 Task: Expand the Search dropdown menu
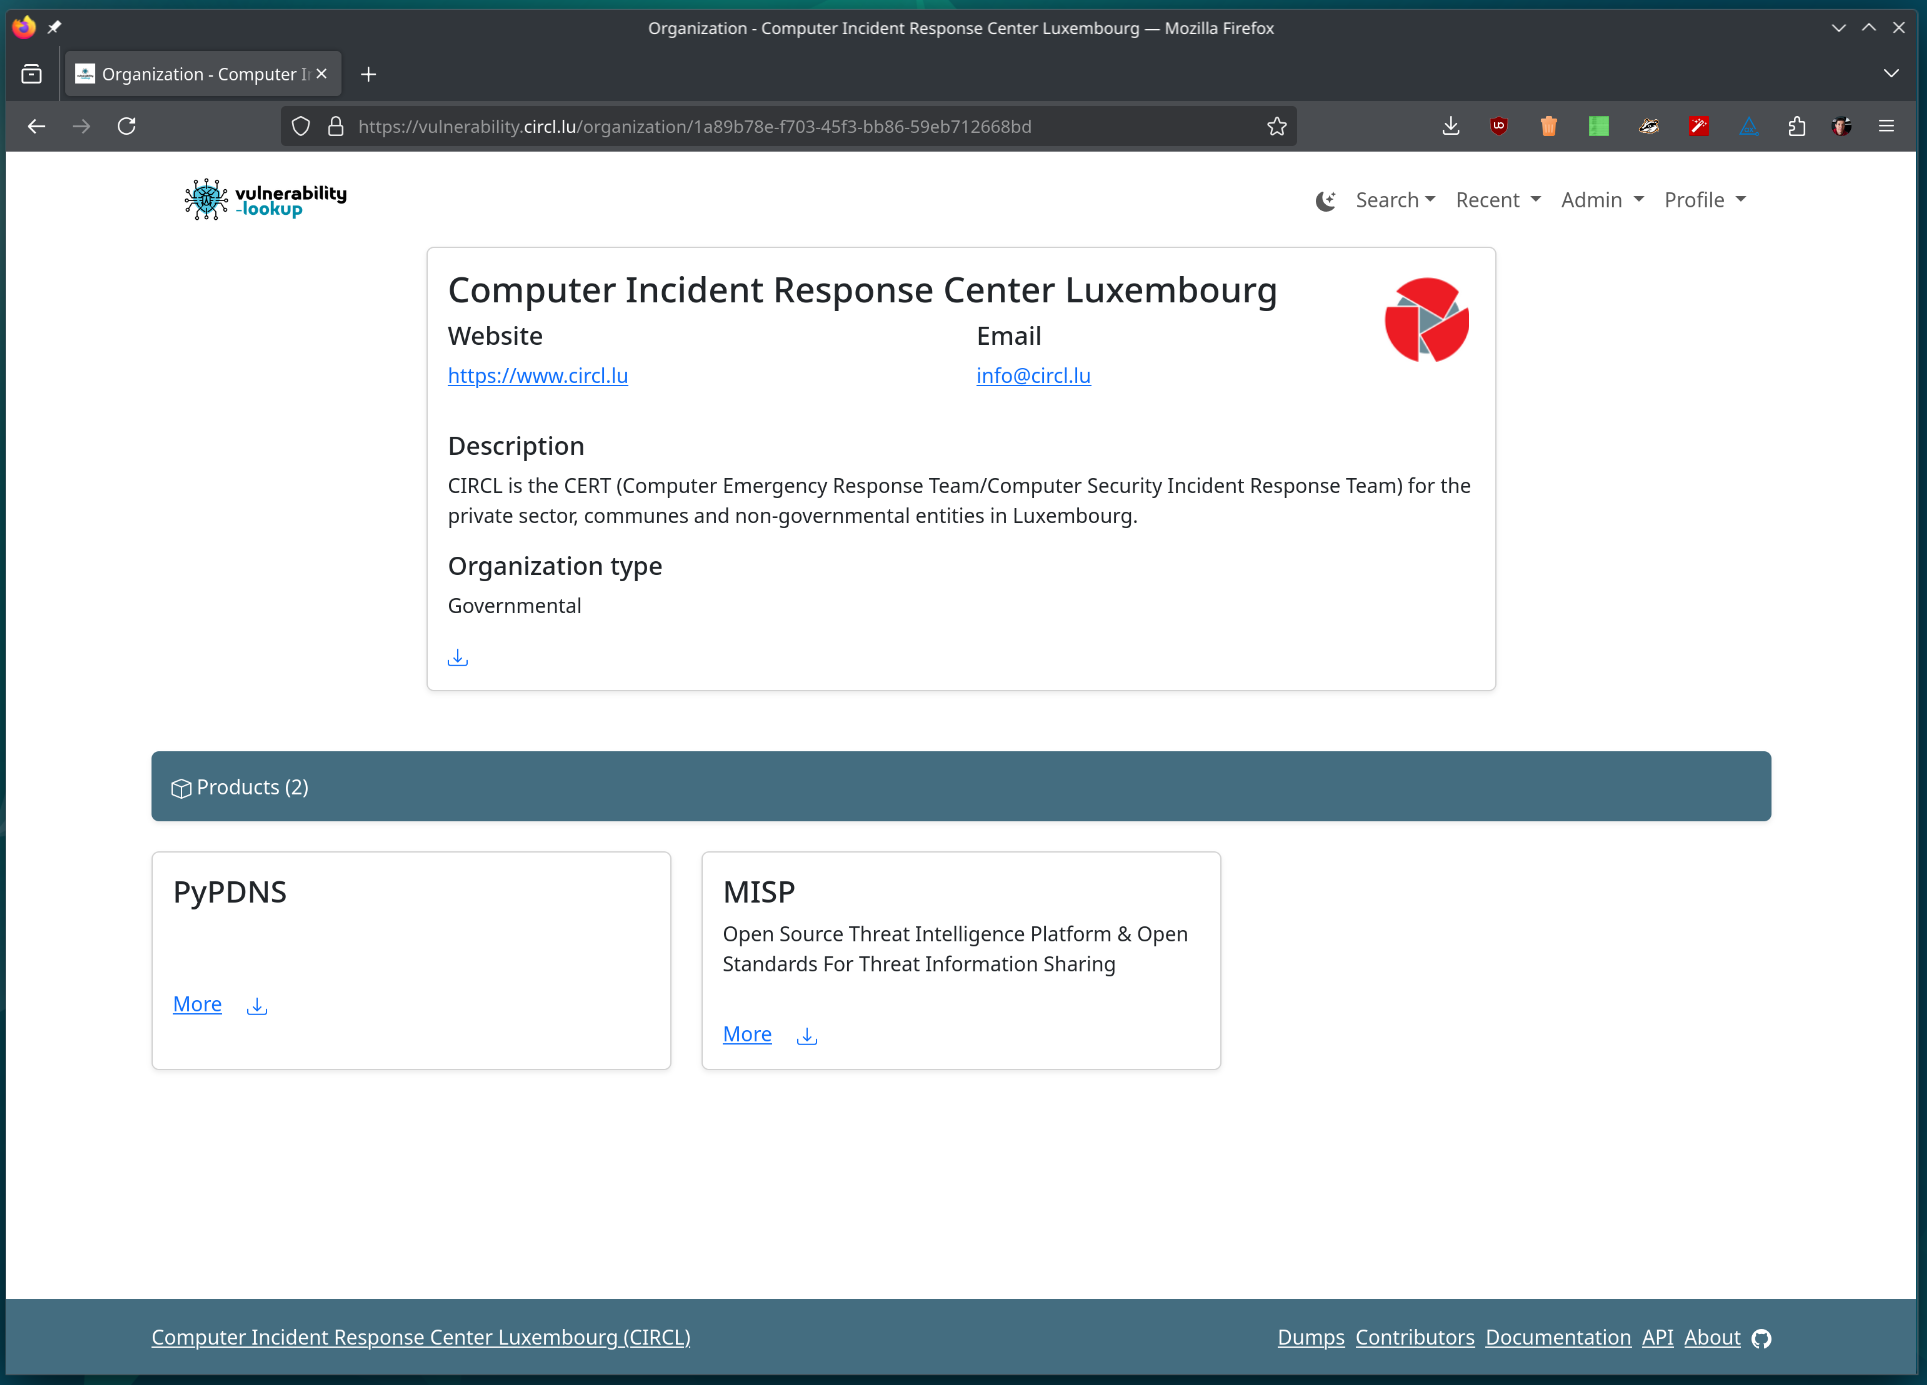1395,200
